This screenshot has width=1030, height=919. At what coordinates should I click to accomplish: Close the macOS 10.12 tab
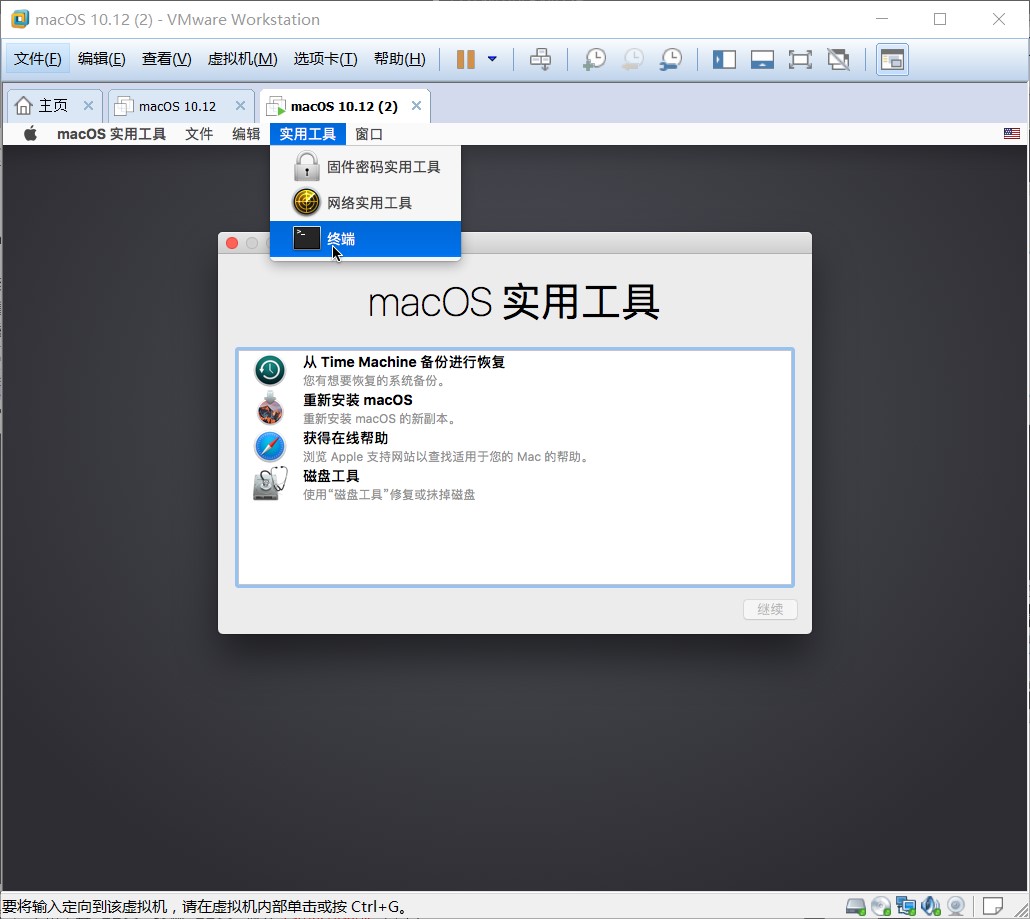click(x=240, y=106)
